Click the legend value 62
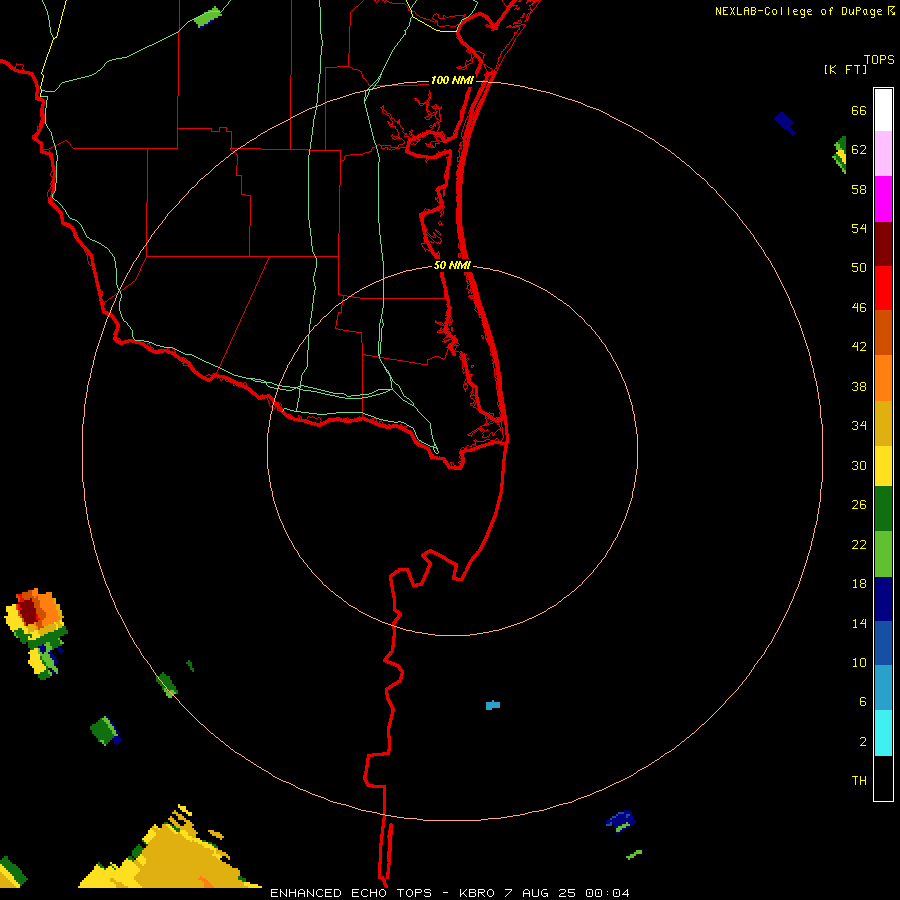 point(859,150)
